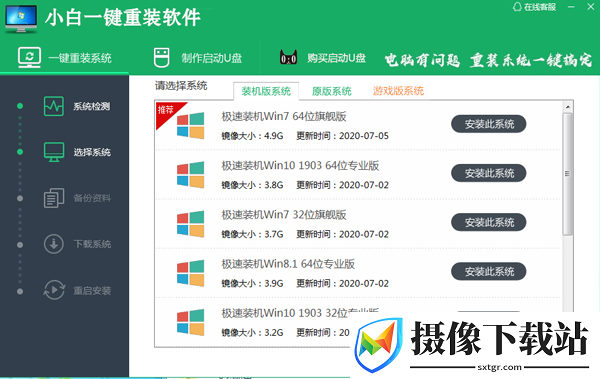Install 极速装机Win8.1 64位专业版 with 安装此系统

[x=489, y=271]
